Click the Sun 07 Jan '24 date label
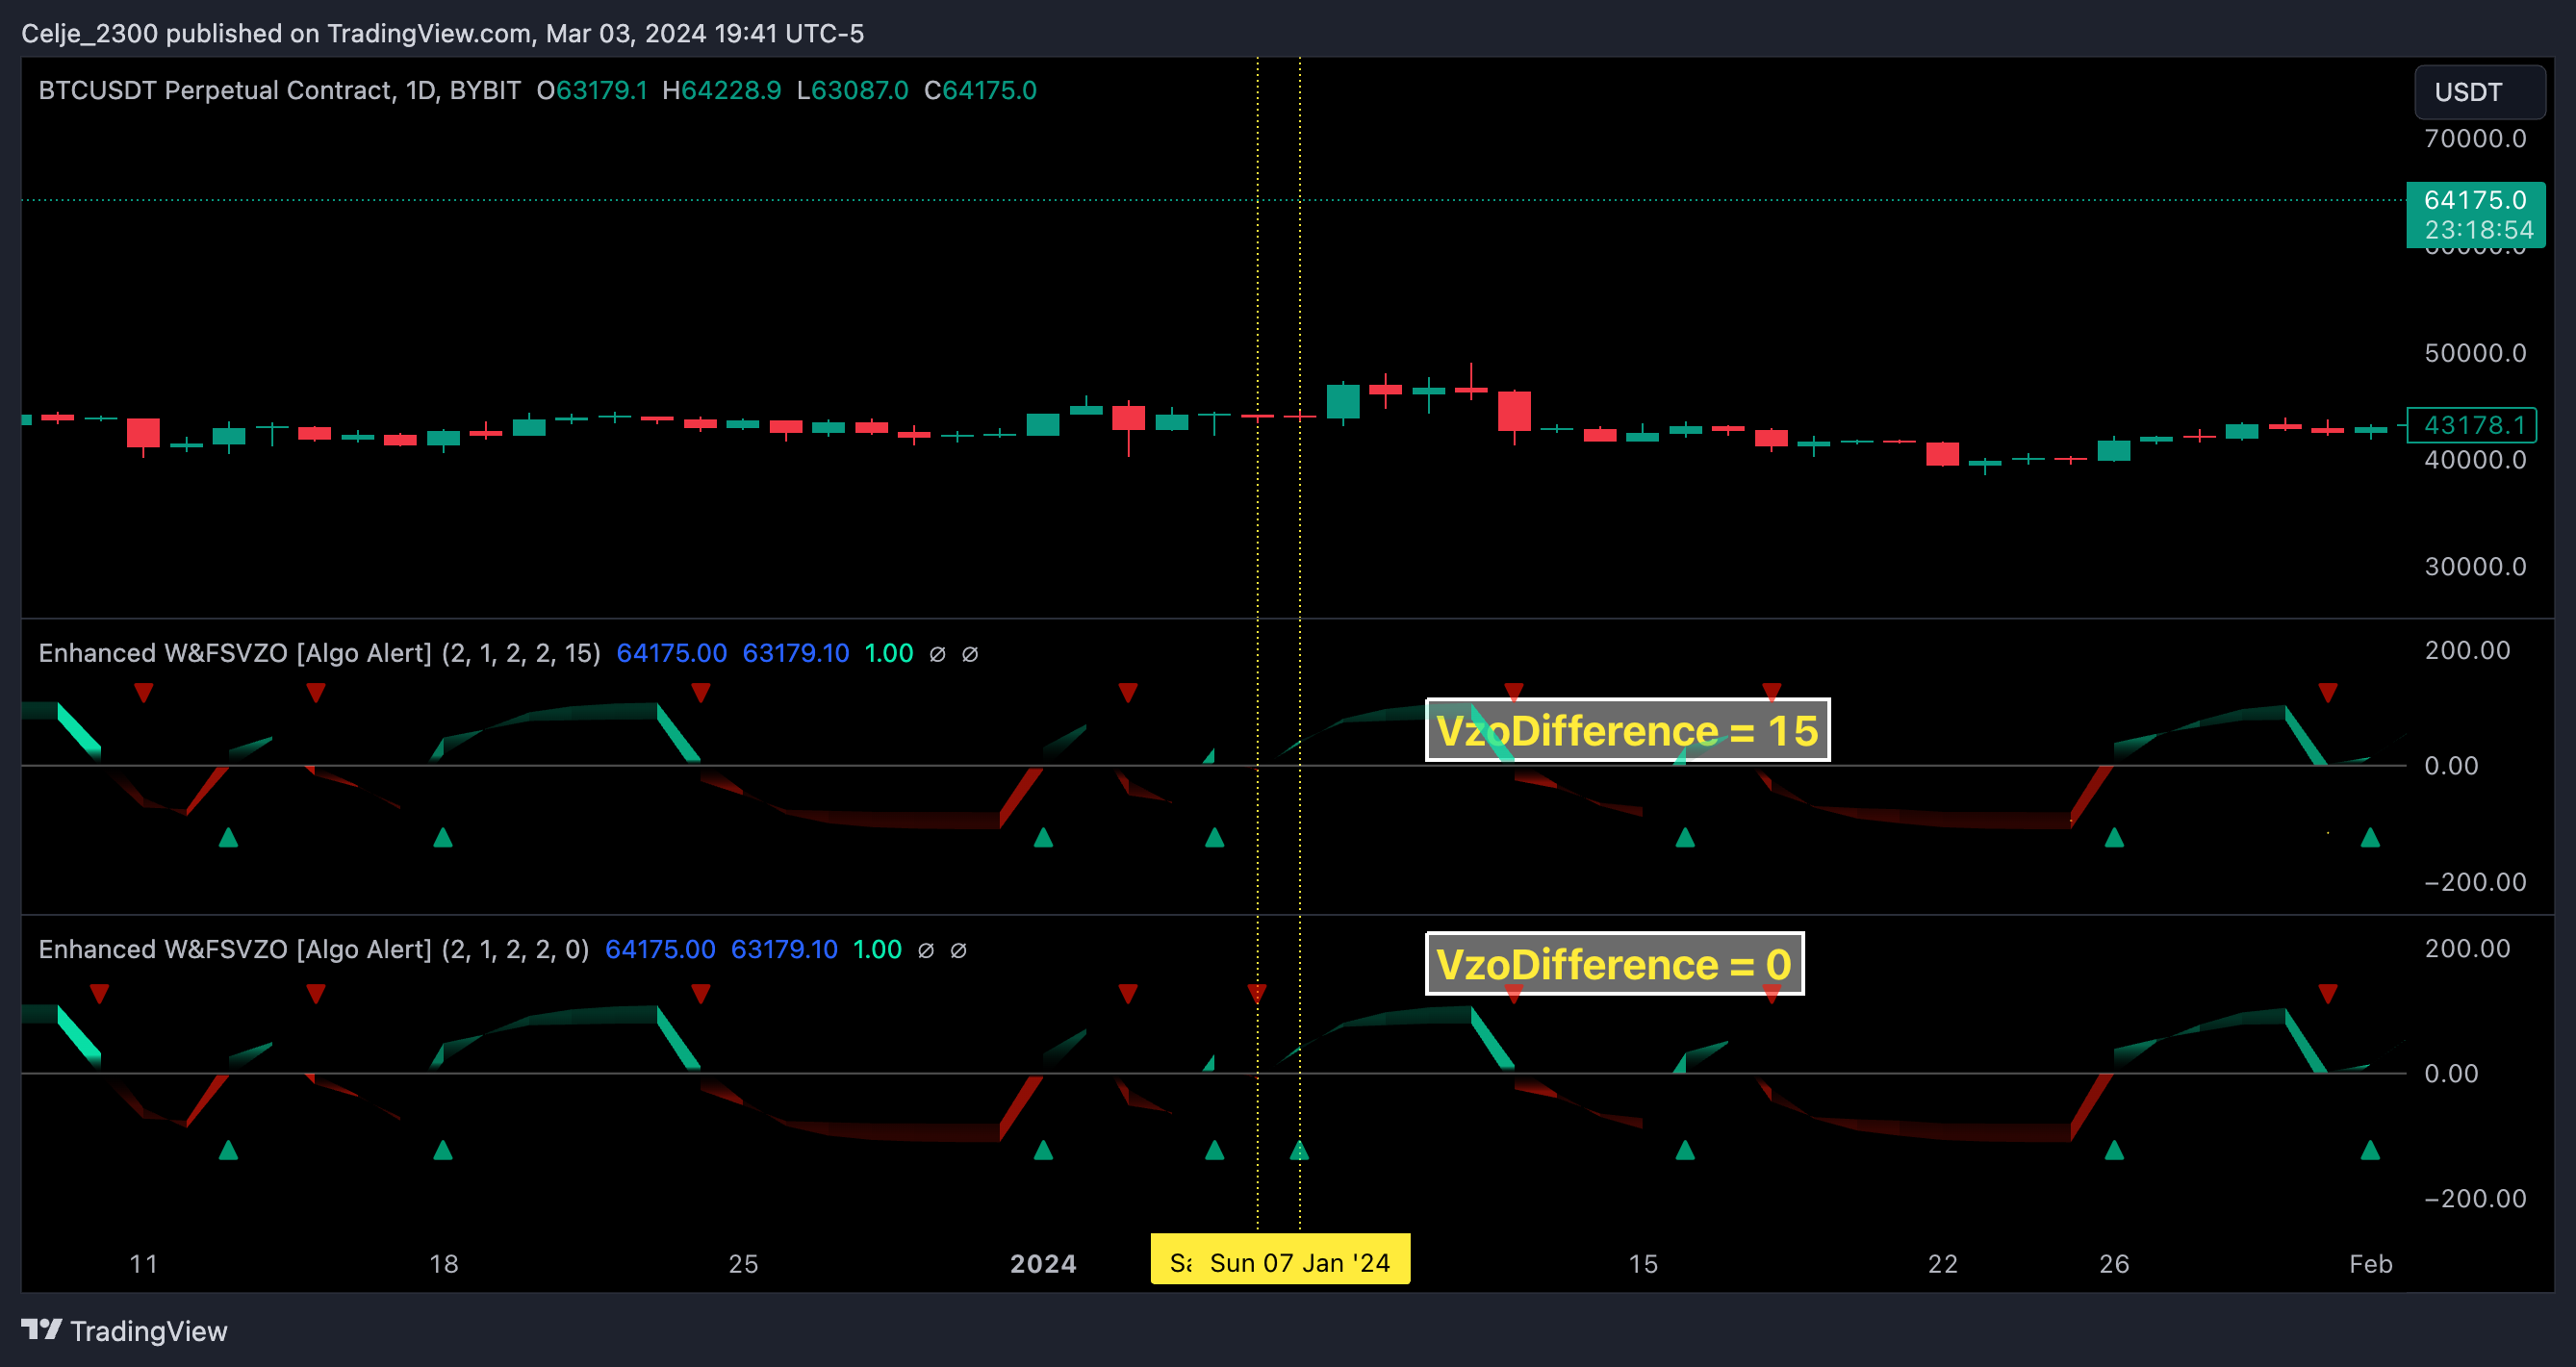The height and width of the screenshot is (1367, 2576). pos(1300,1262)
